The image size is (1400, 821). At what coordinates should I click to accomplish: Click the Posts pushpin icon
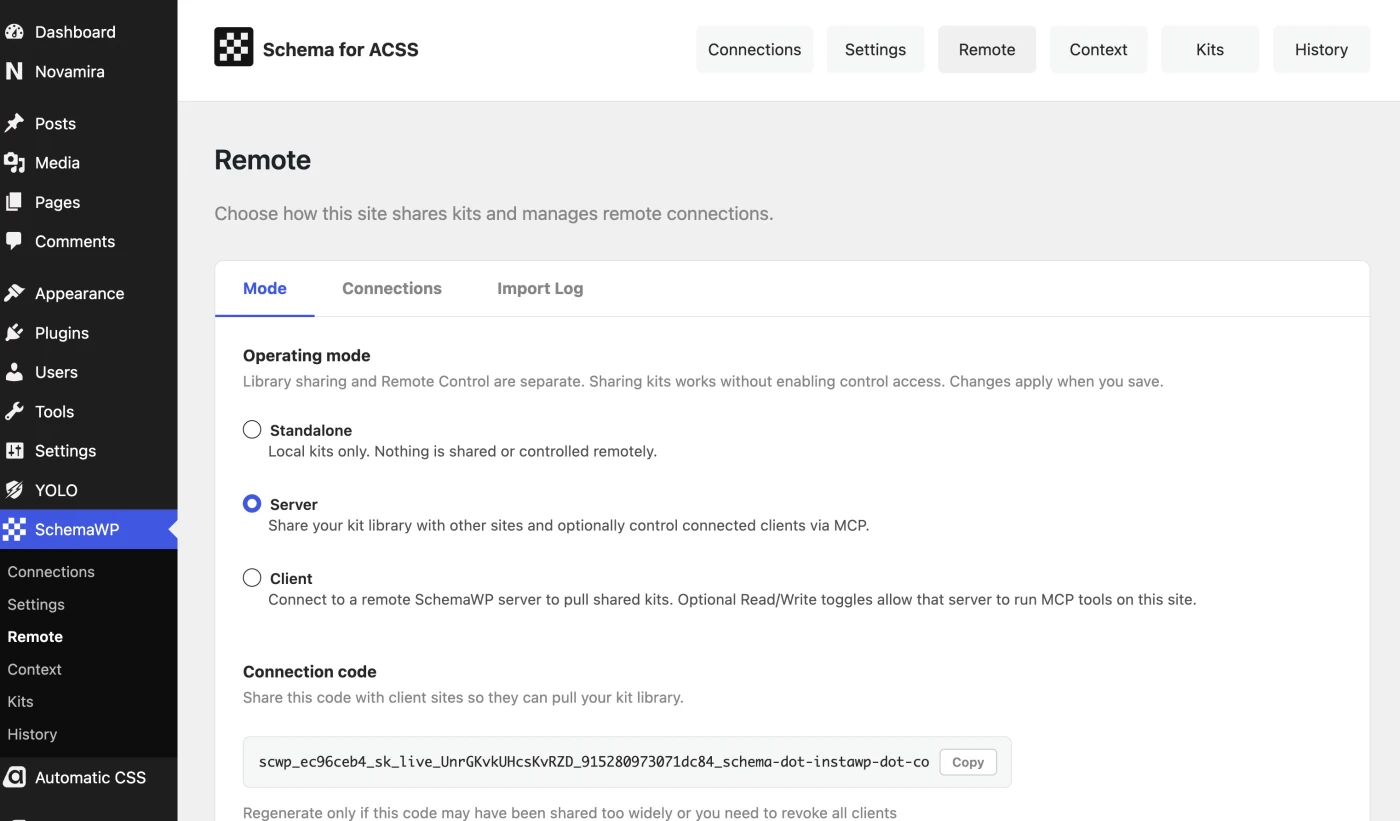pos(14,123)
